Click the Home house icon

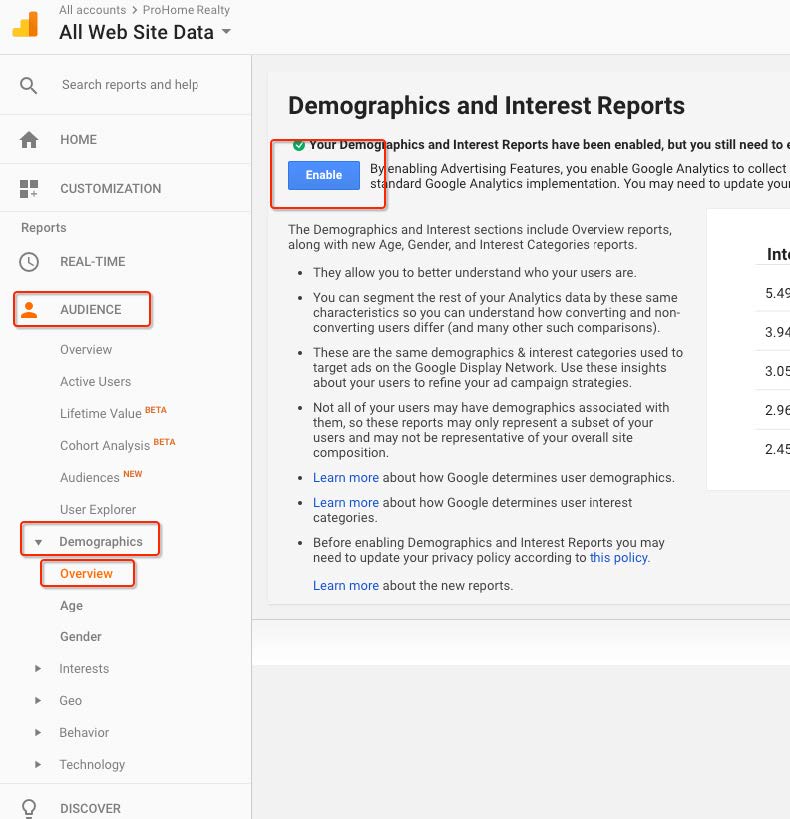tap(29, 139)
